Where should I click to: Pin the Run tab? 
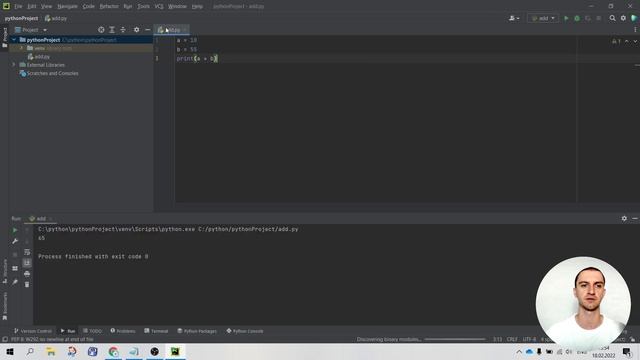pos(15,282)
